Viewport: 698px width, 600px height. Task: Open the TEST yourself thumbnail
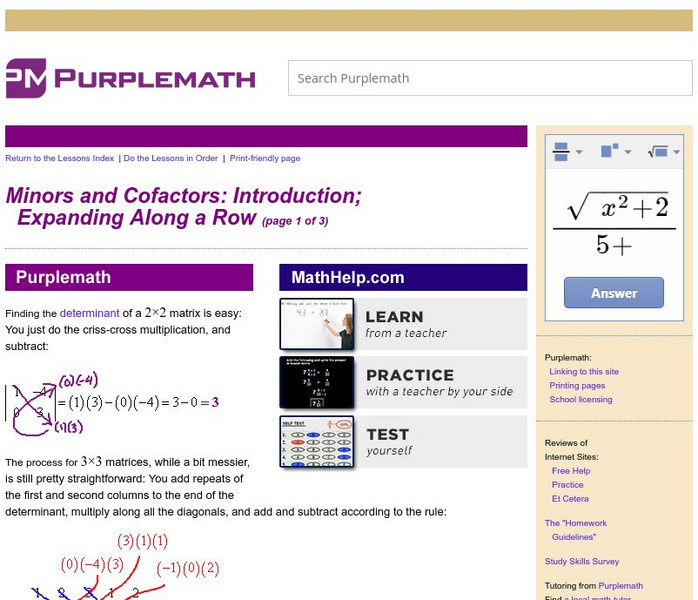coord(317,442)
